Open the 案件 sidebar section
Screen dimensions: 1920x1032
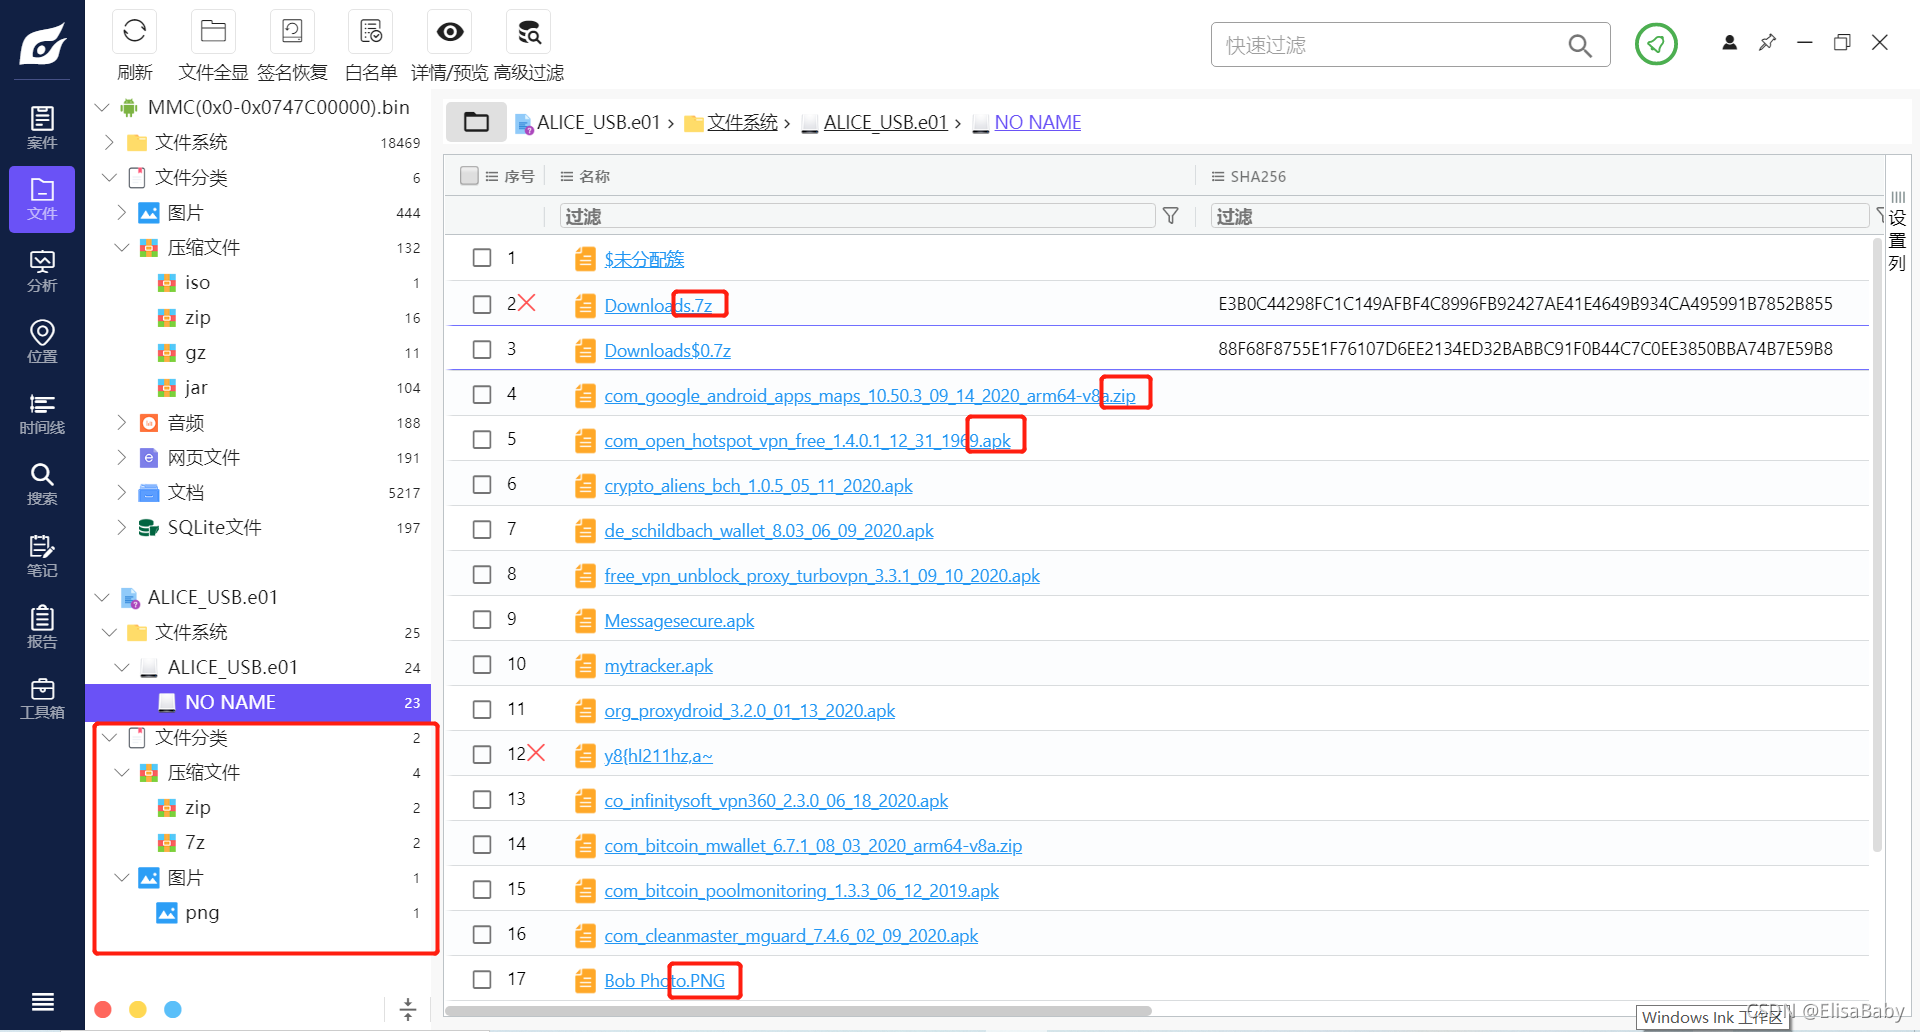tap(42, 127)
